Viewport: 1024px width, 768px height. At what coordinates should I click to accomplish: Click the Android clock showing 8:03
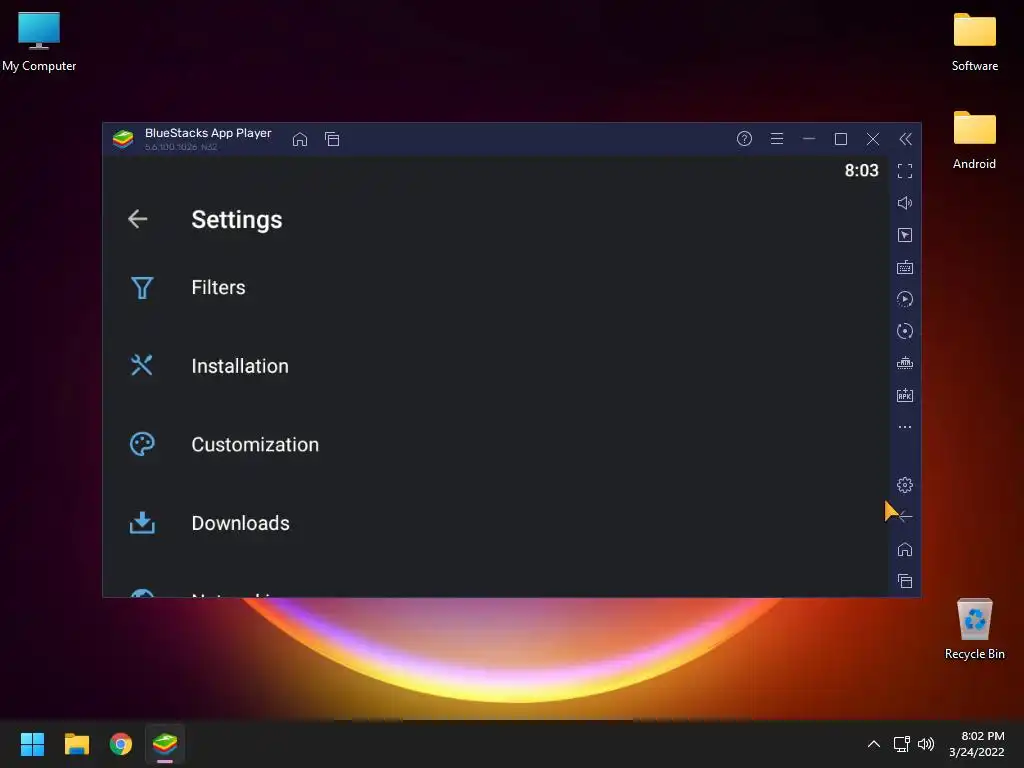(861, 170)
